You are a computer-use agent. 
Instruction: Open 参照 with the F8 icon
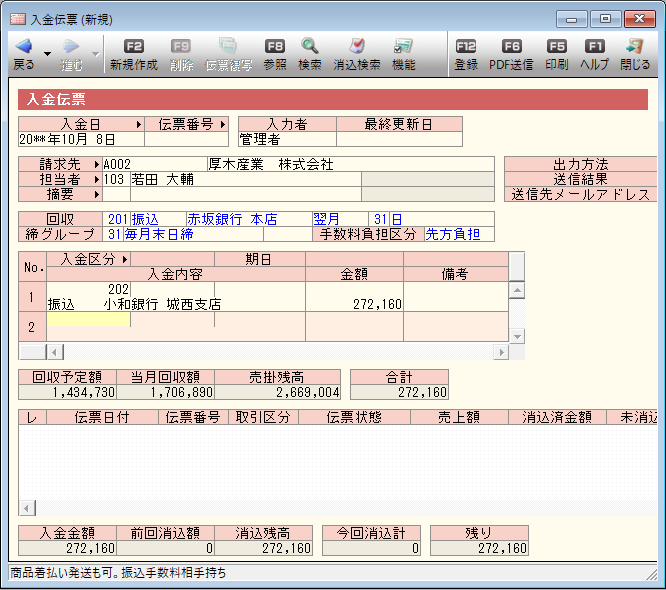pyautogui.click(x=275, y=47)
